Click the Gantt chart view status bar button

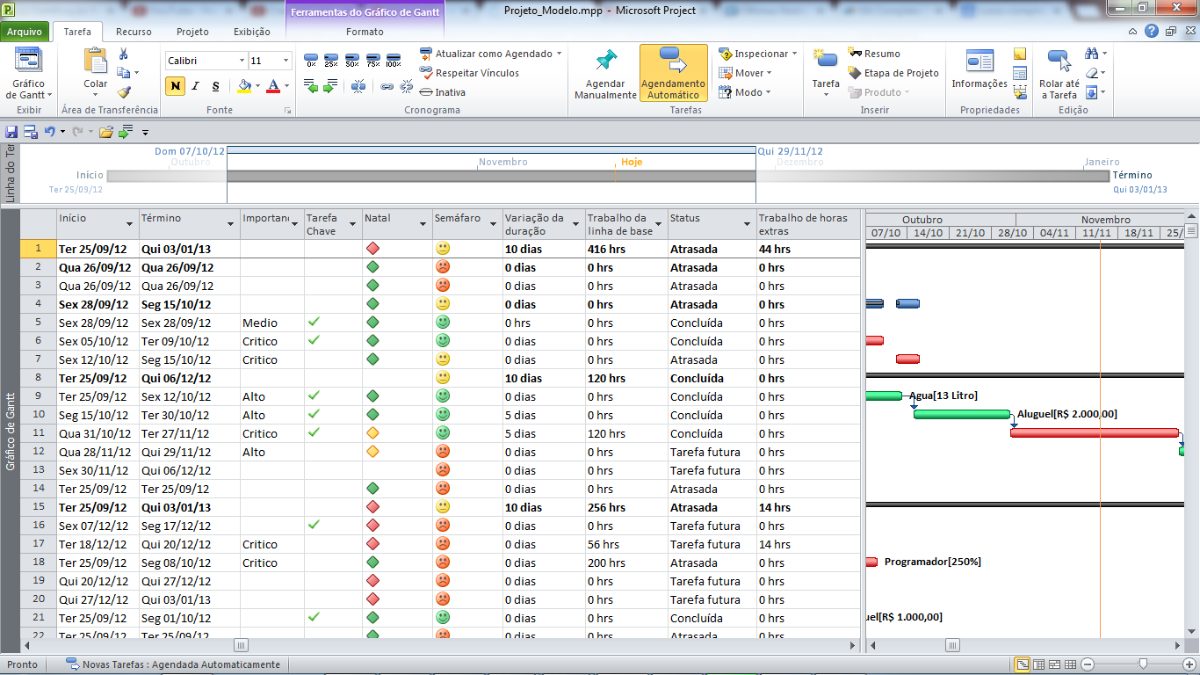coord(1023,664)
